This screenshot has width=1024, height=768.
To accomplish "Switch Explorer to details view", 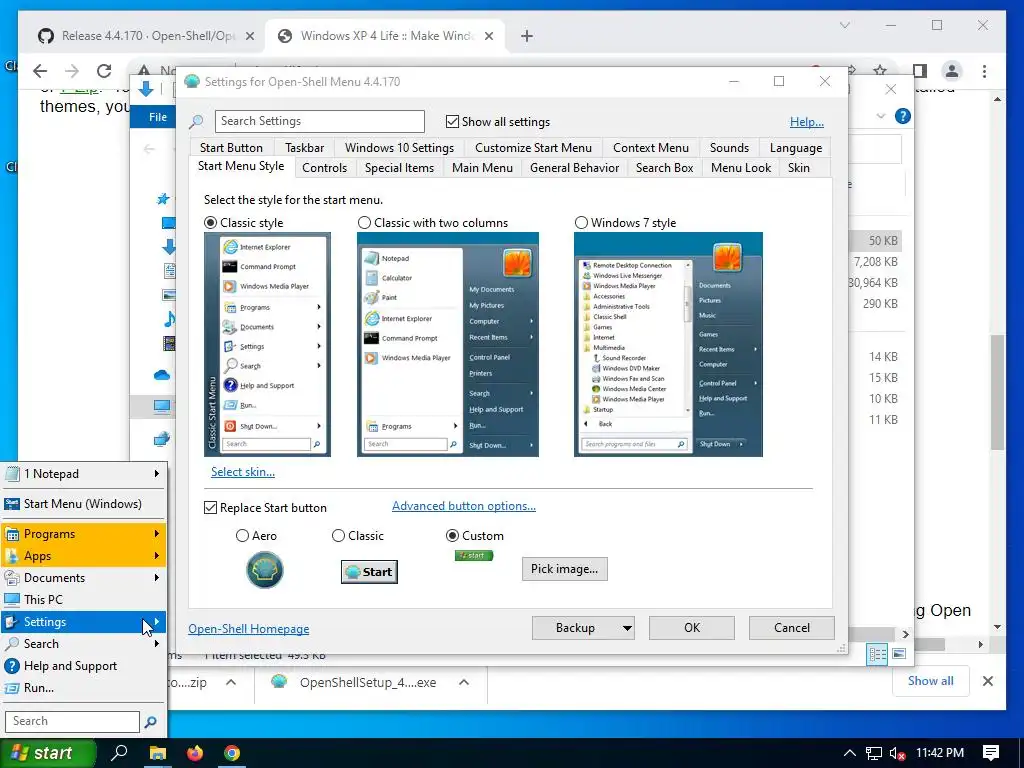I will coord(877,654).
